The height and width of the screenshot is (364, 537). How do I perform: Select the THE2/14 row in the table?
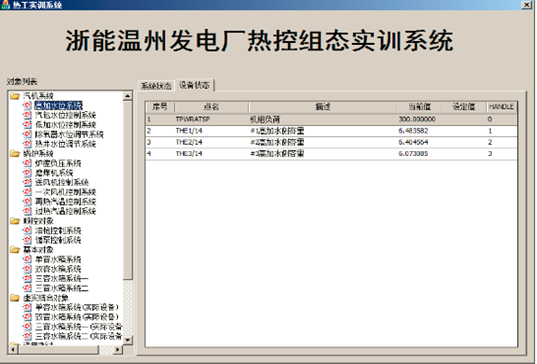[x=331, y=142]
